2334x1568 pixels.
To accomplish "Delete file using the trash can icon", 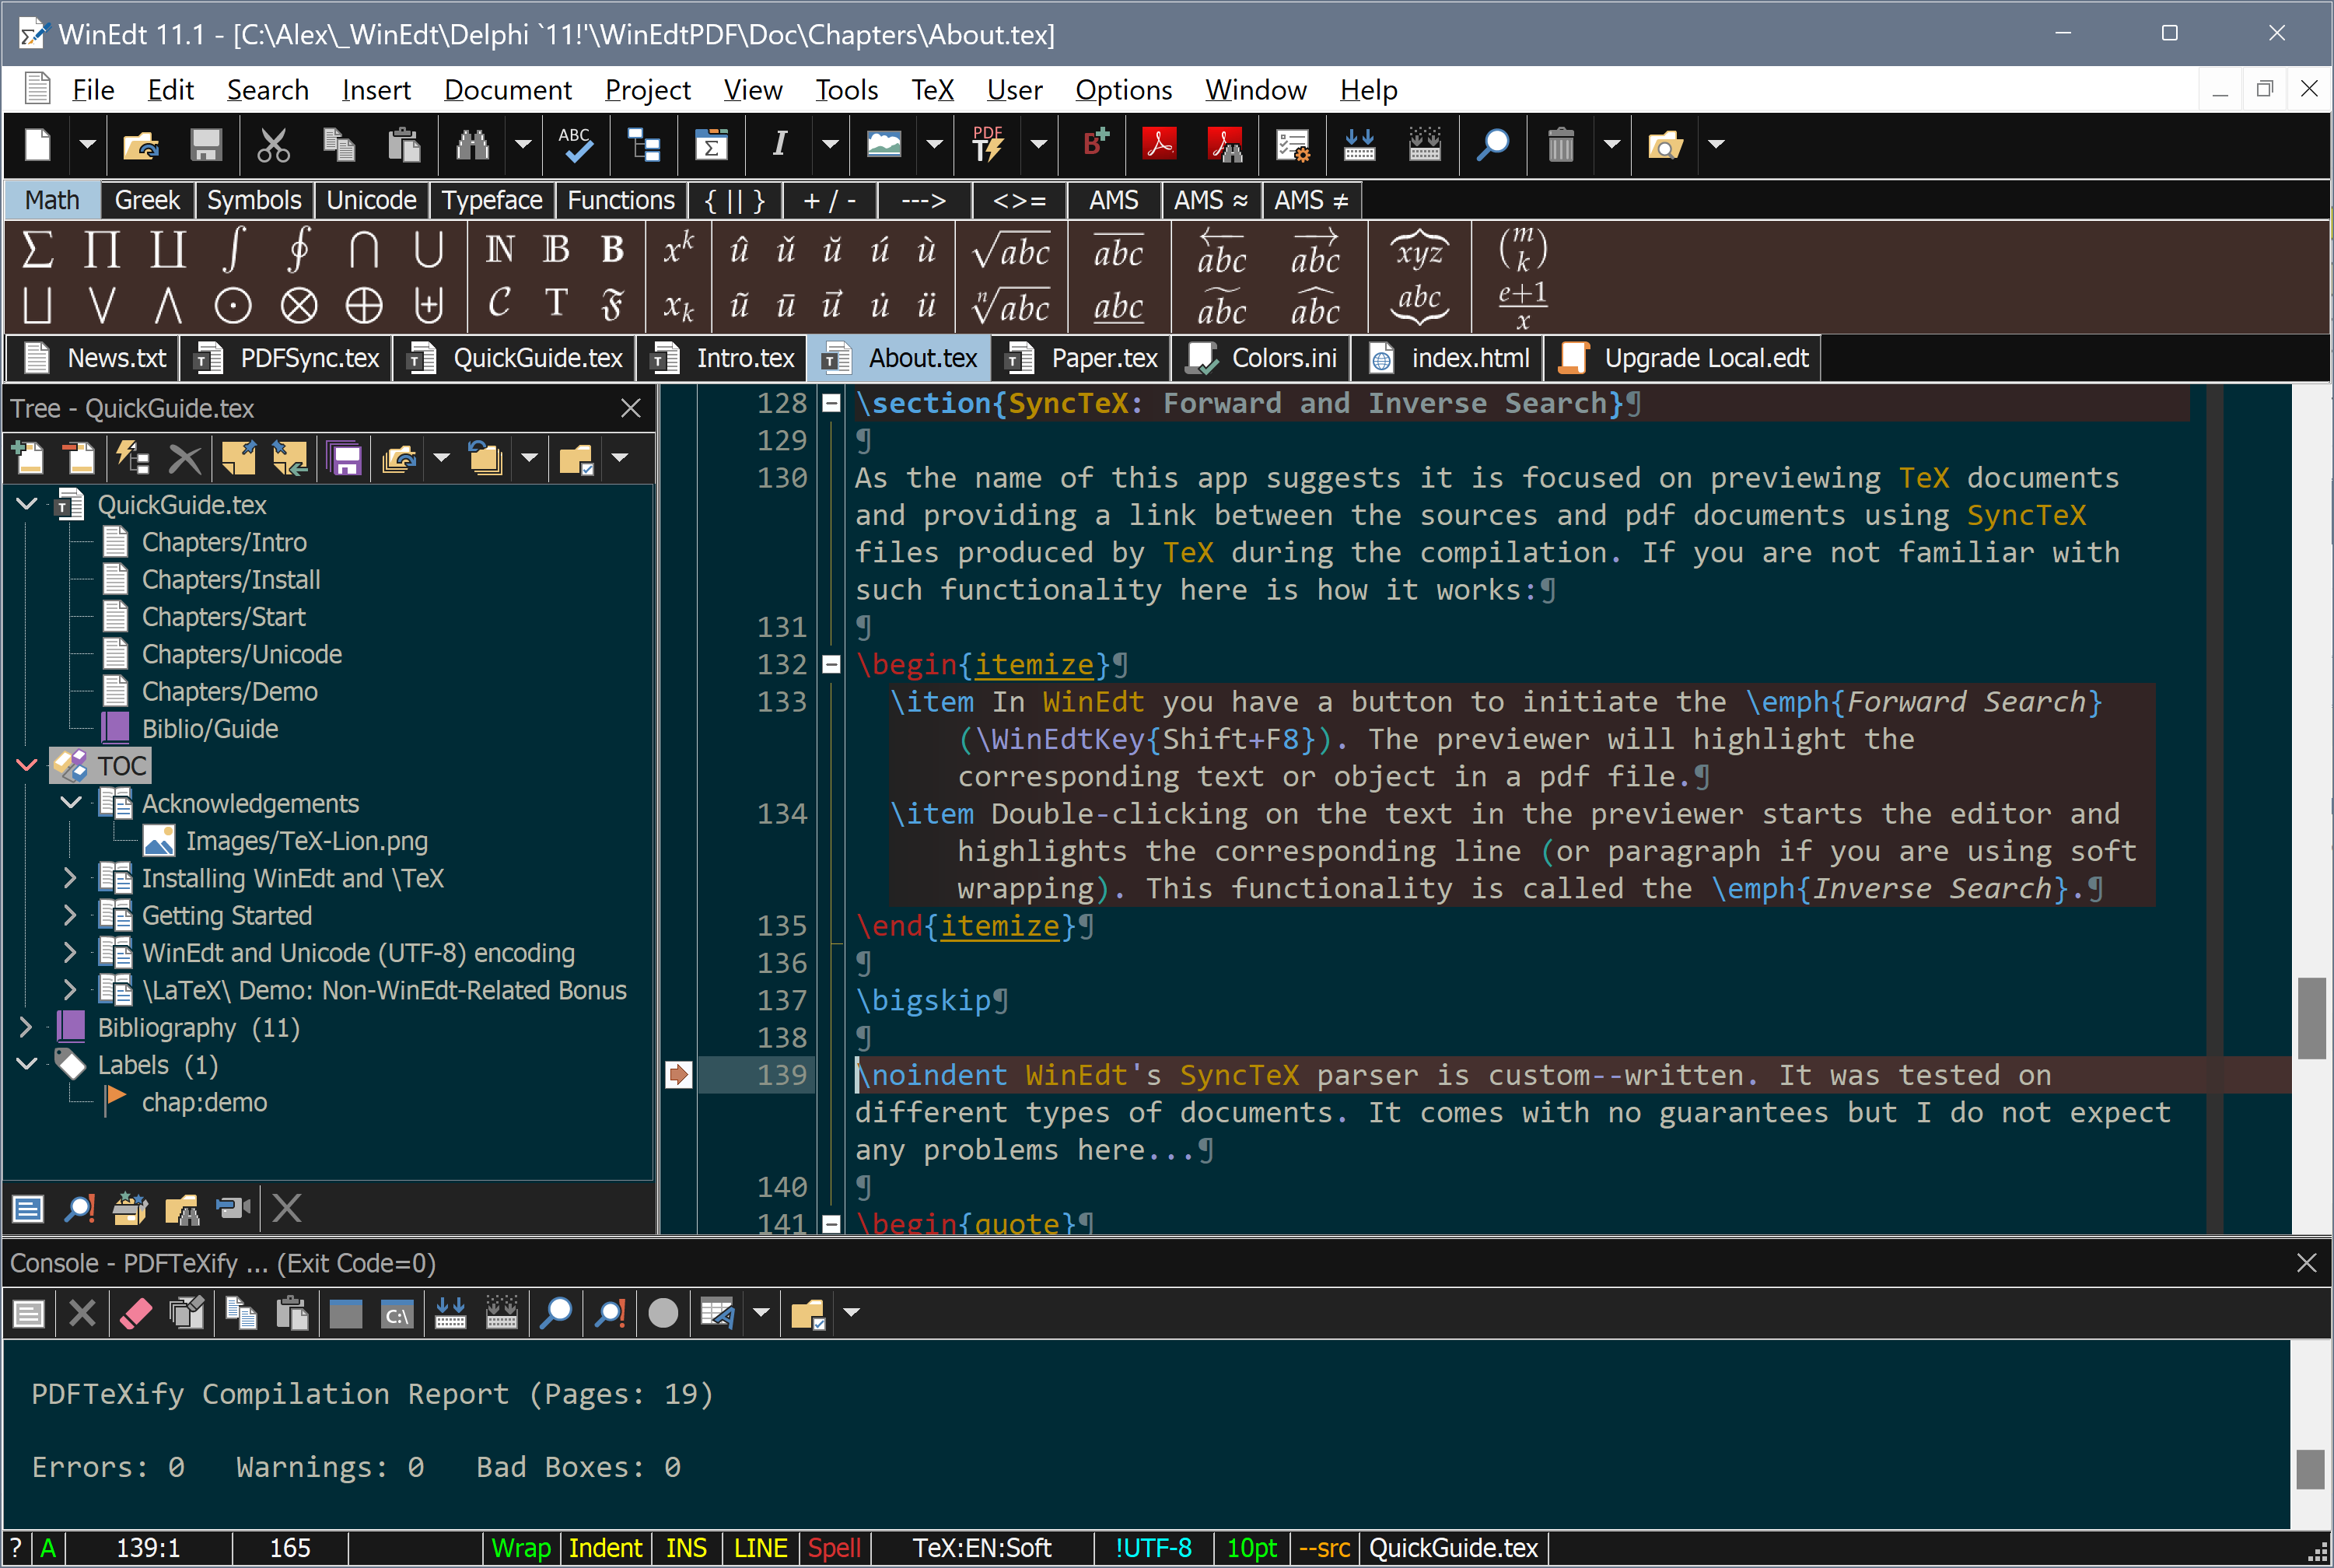I will click(1560, 145).
